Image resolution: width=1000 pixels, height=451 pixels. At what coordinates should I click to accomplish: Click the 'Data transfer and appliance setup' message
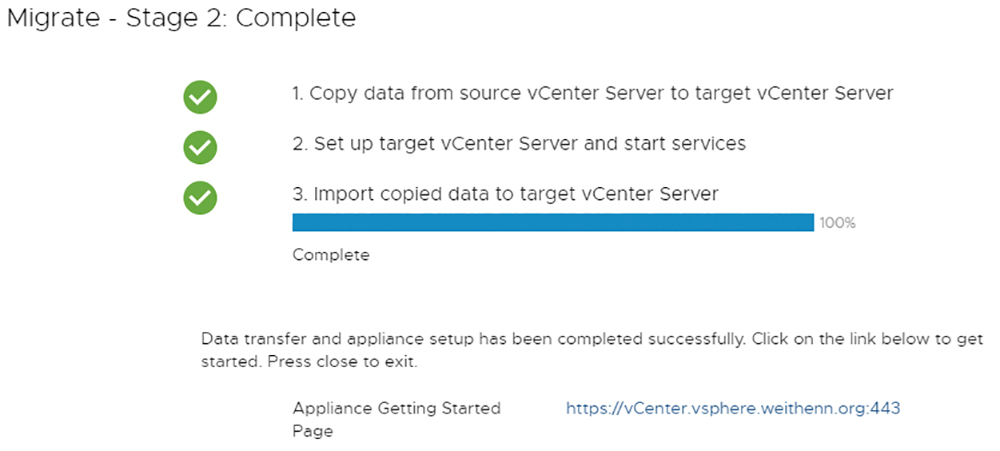472,339
